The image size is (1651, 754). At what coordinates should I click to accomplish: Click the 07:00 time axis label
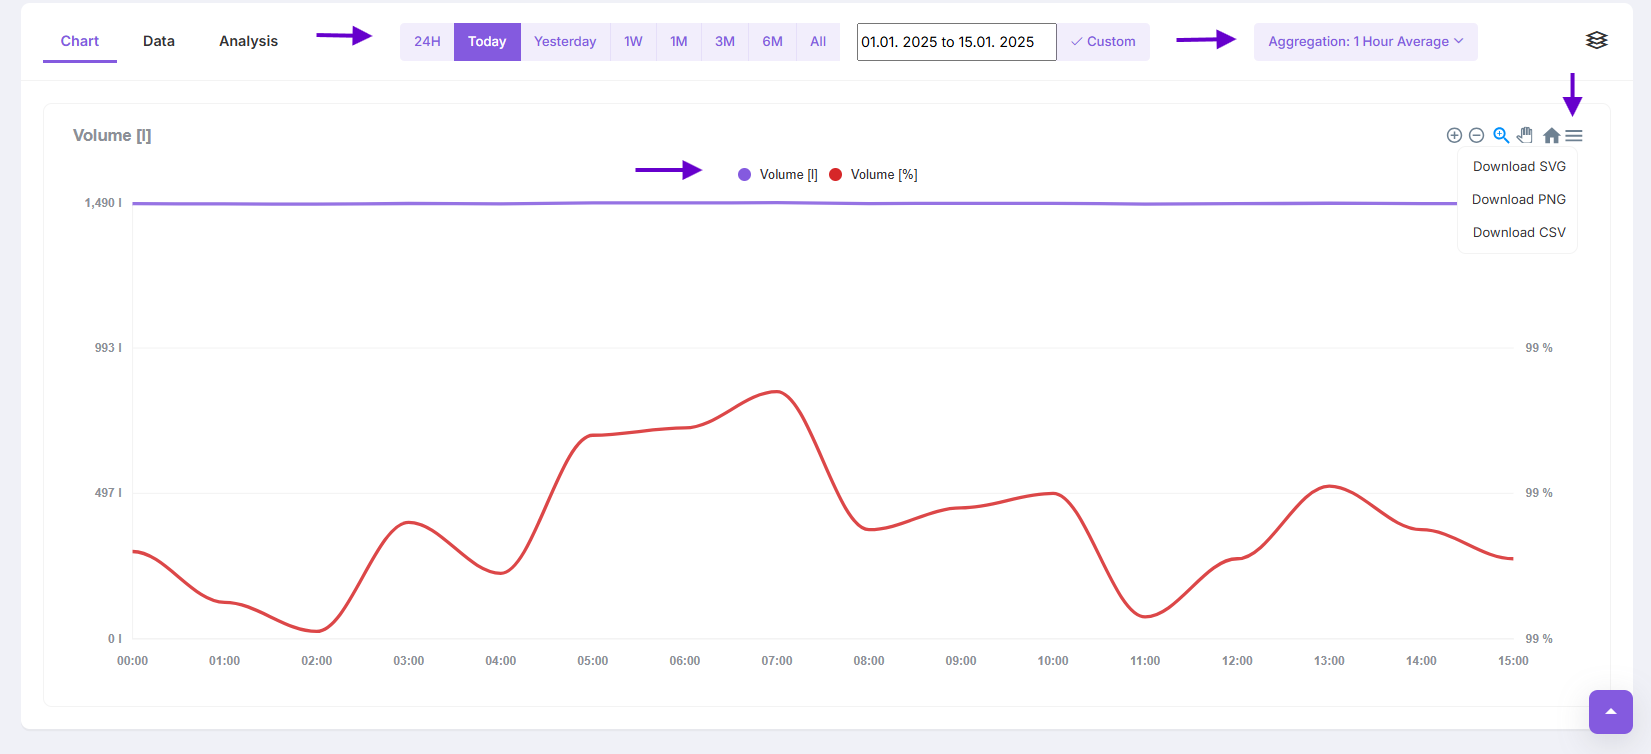click(777, 661)
